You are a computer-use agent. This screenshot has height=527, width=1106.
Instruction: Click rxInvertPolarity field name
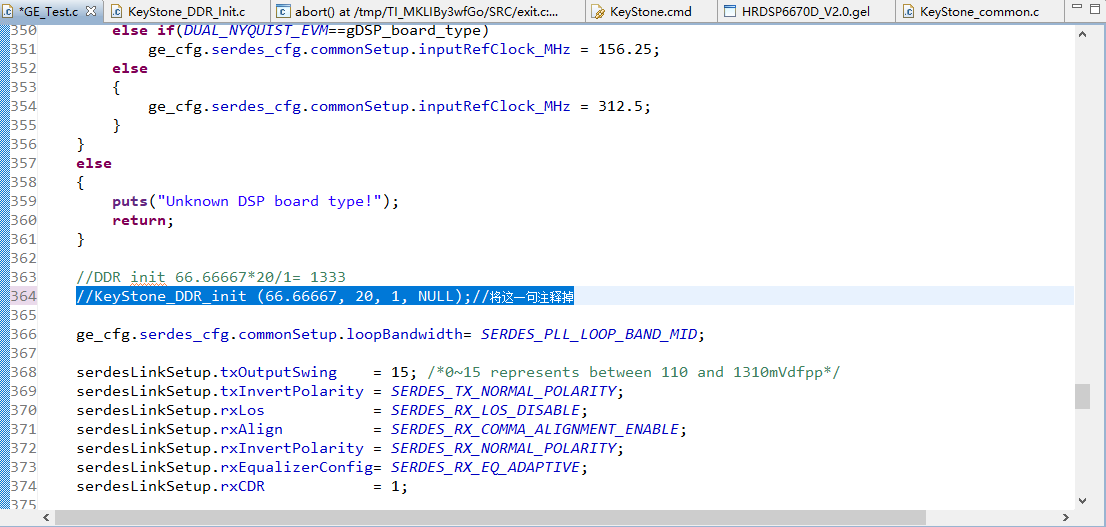click(292, 448)
